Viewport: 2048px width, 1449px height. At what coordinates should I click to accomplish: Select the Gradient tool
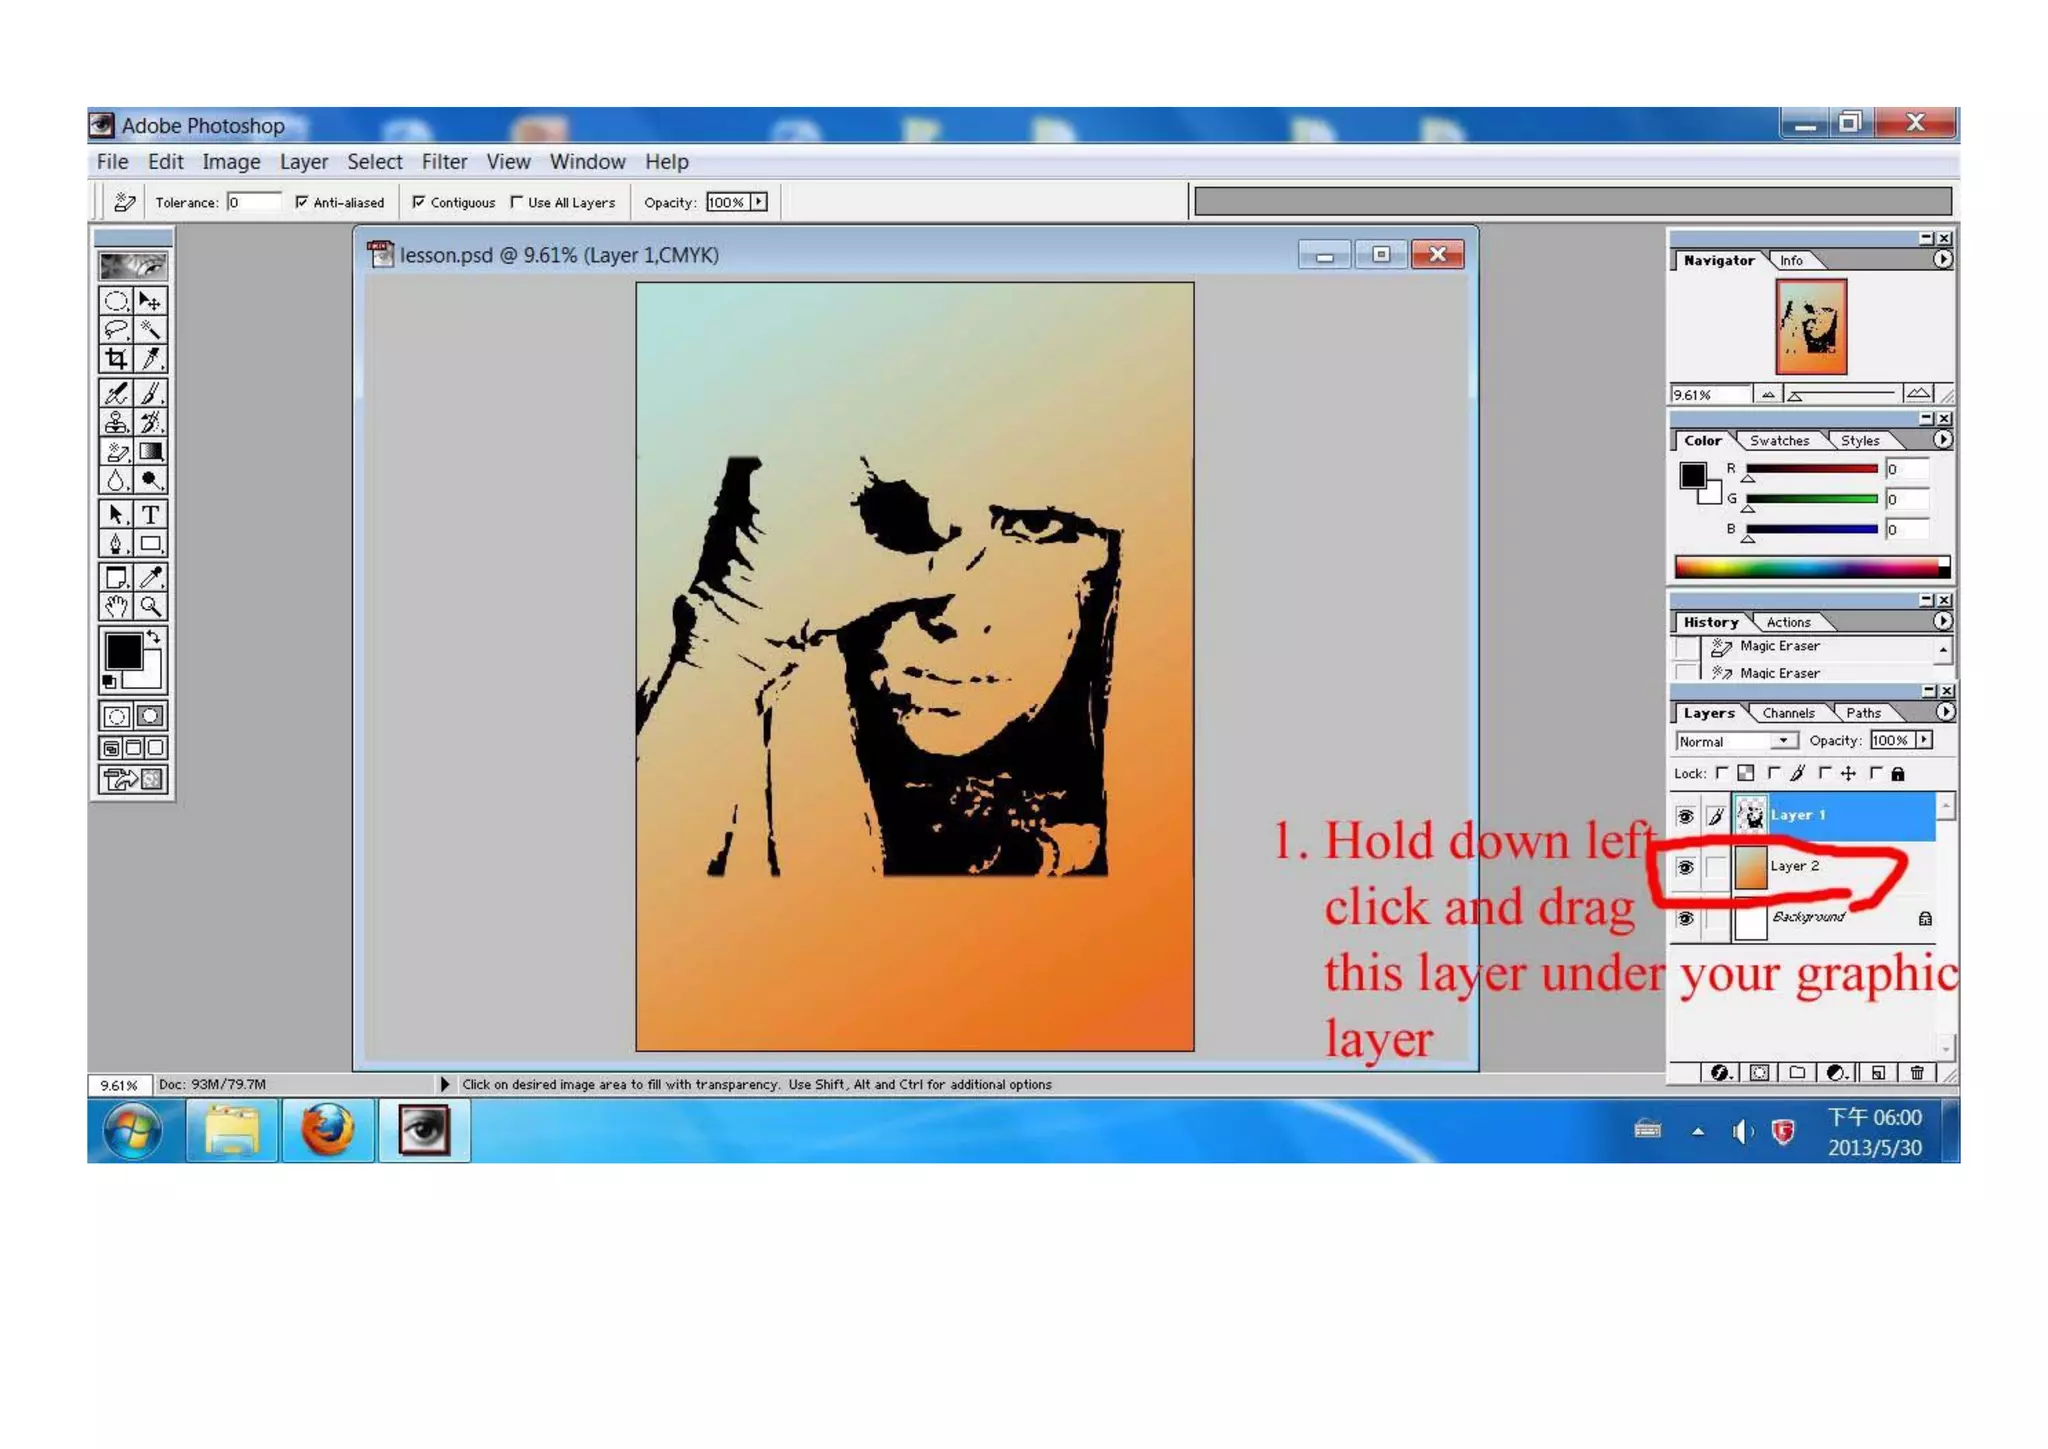(x=150, y=451)
